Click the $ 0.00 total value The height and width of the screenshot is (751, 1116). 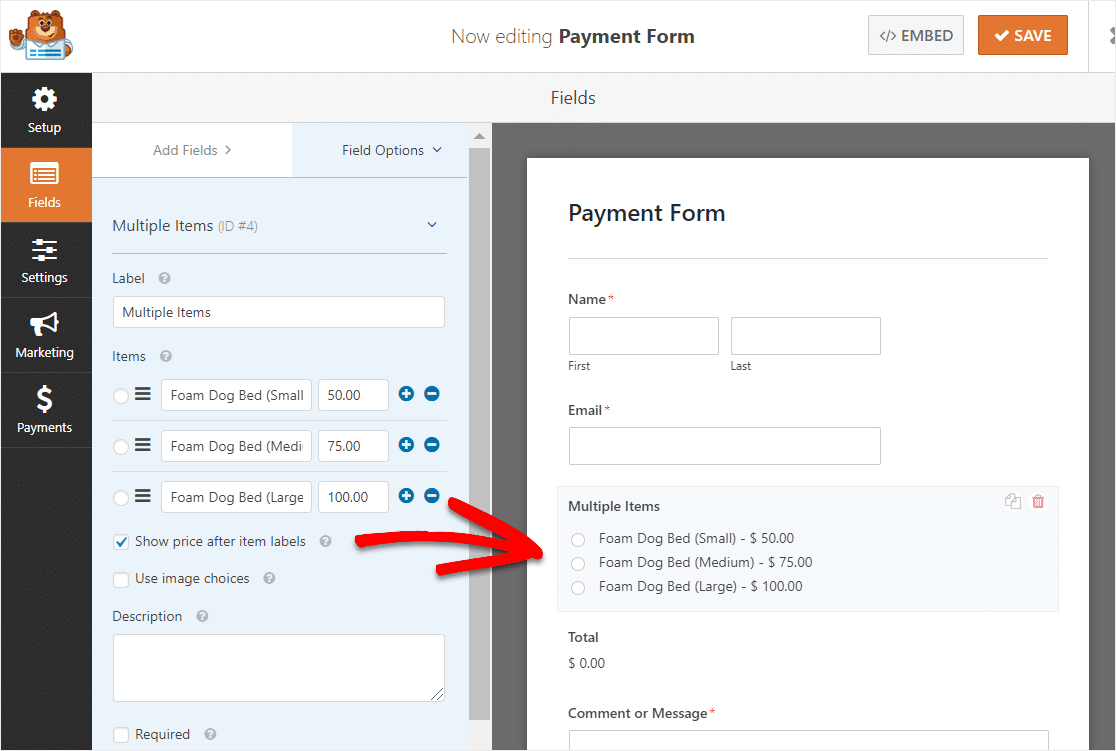tap(586, 663)
